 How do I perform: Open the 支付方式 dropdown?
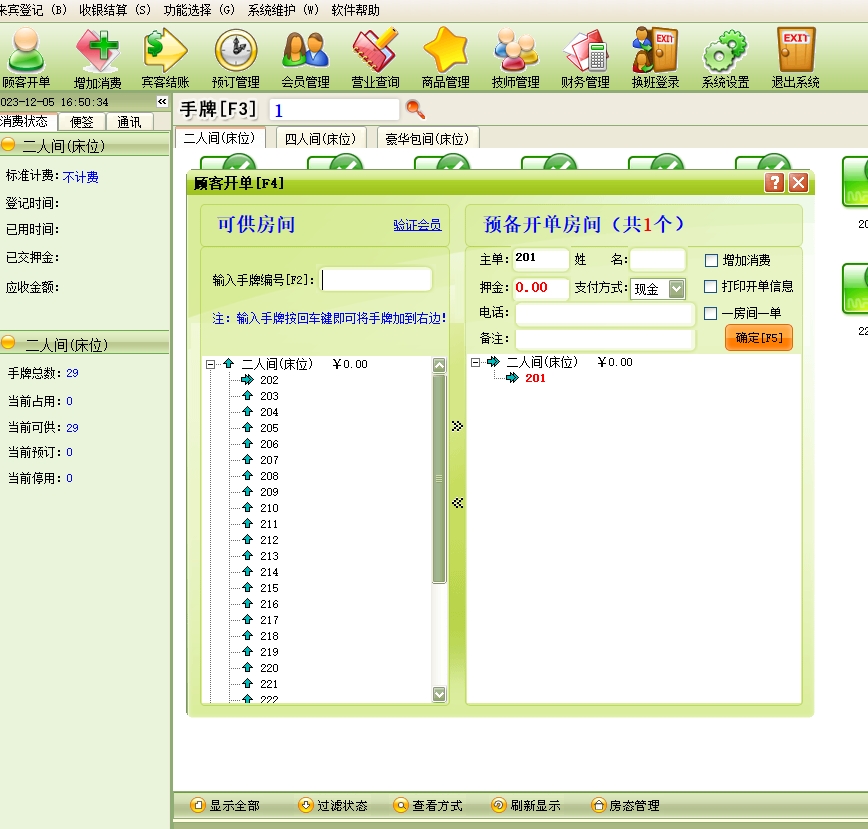pos(676,289)
